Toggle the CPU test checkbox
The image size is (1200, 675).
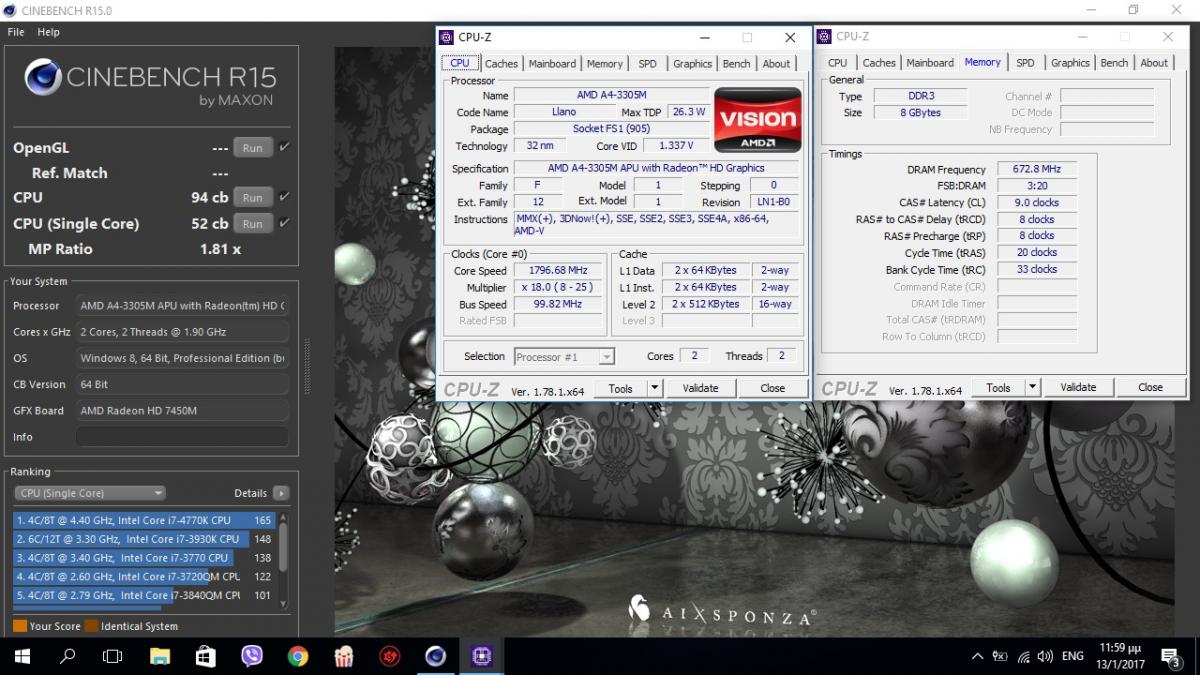pyautogui.click(x=285, y=197)
